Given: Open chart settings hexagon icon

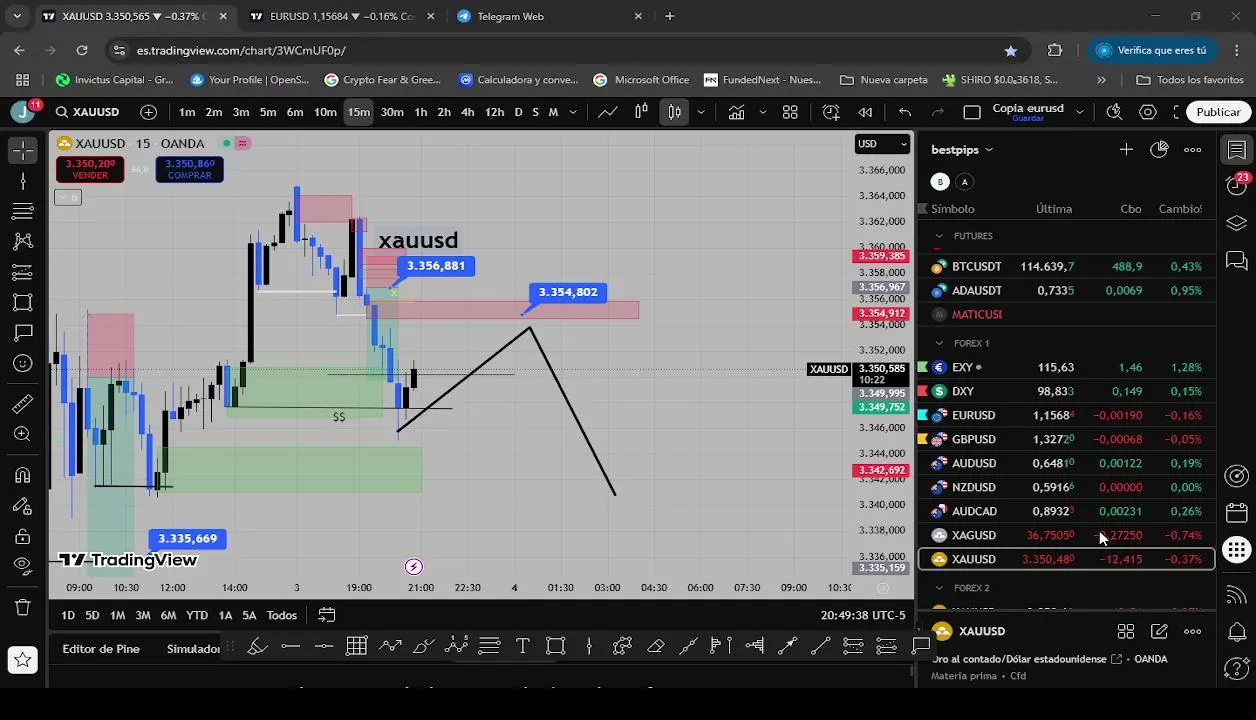Looking at the screenshot, I should 1148,112.
